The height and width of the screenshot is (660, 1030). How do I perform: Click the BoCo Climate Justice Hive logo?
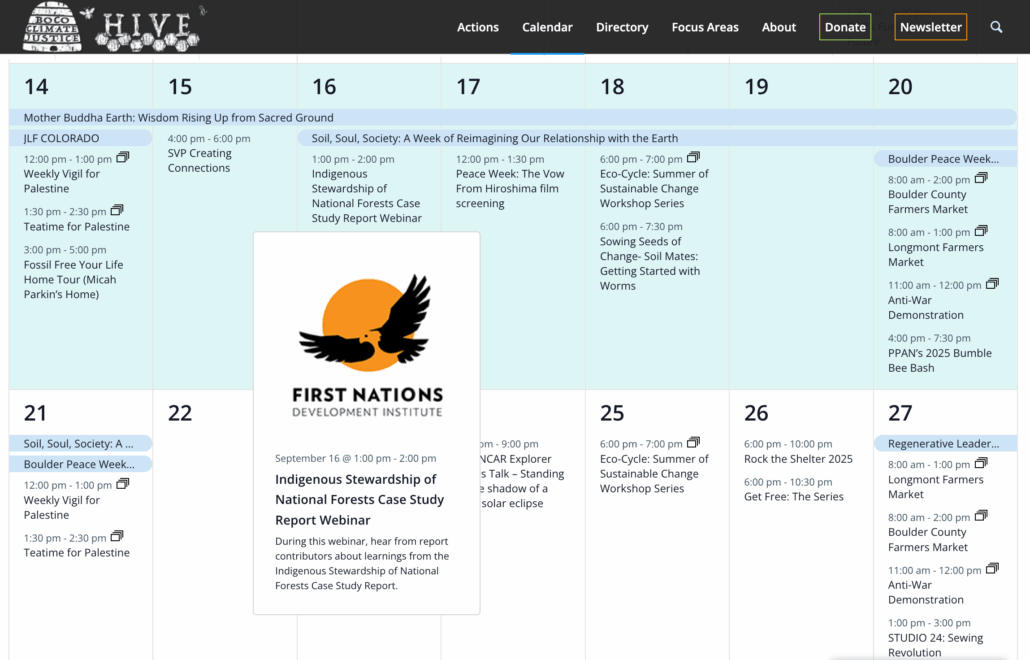(x=110, y=27)
